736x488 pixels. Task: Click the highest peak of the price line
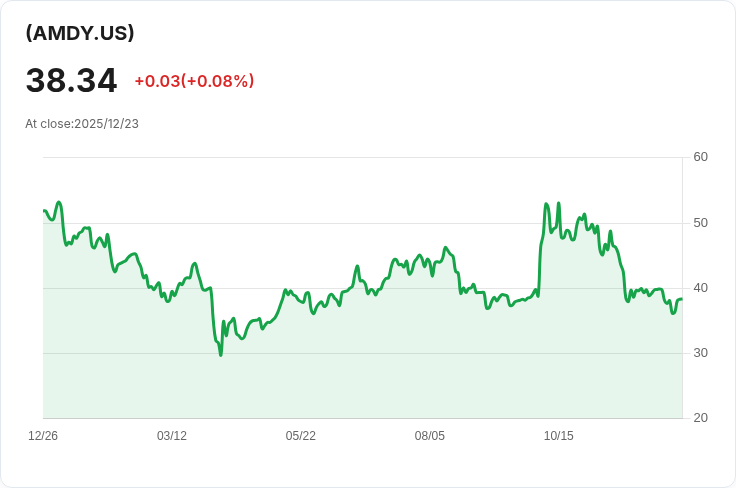tap(547, 204)
